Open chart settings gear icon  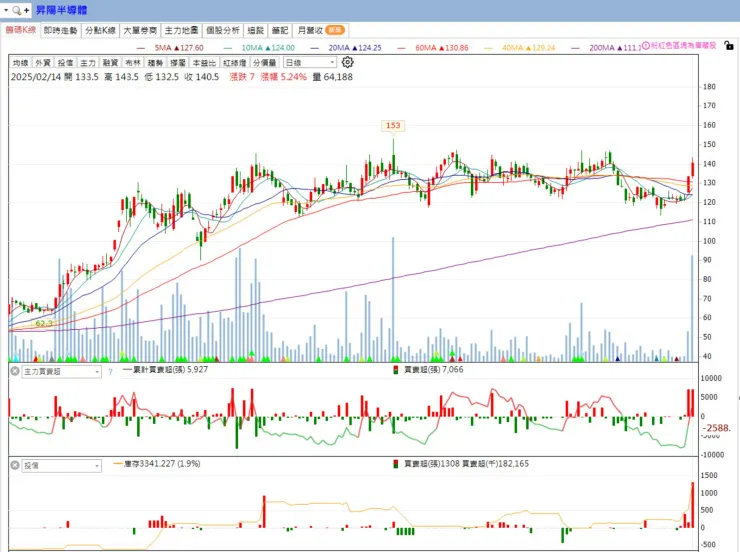[x=347, y=62]
